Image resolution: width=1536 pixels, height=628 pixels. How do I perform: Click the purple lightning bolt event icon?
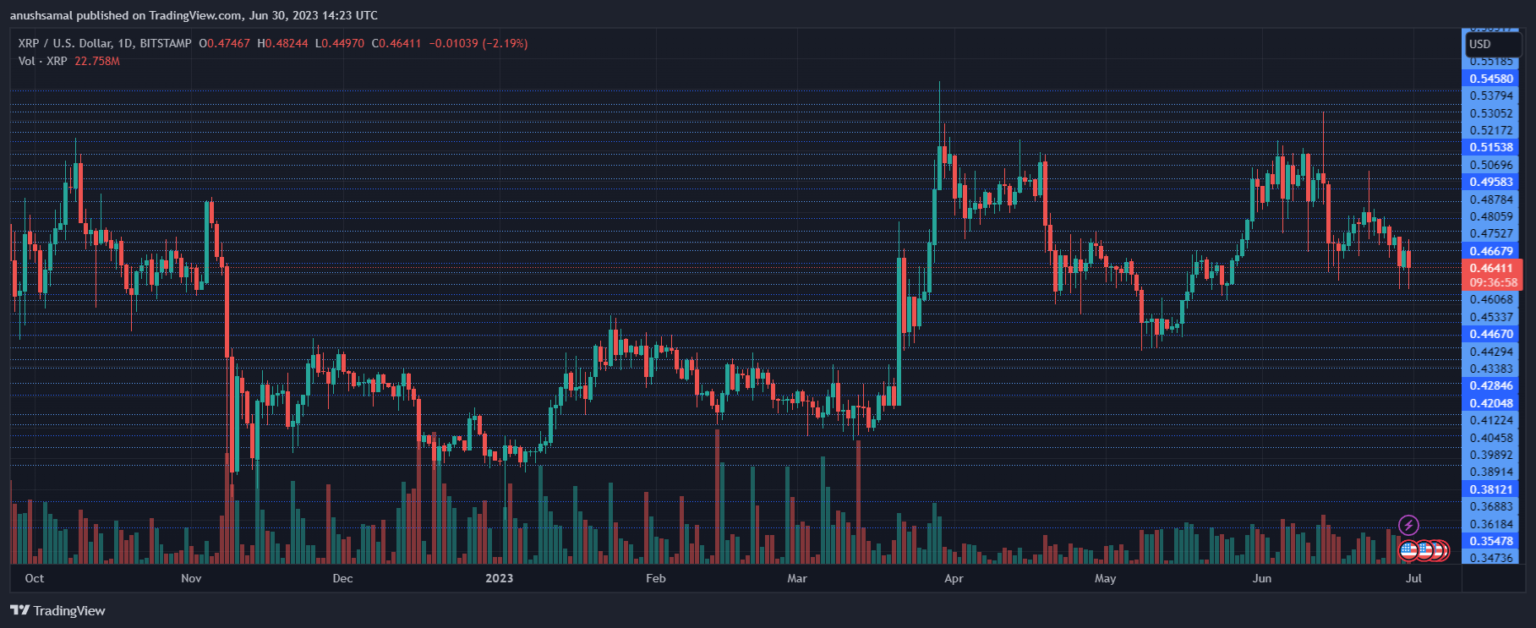click(x=1409, y=525)
